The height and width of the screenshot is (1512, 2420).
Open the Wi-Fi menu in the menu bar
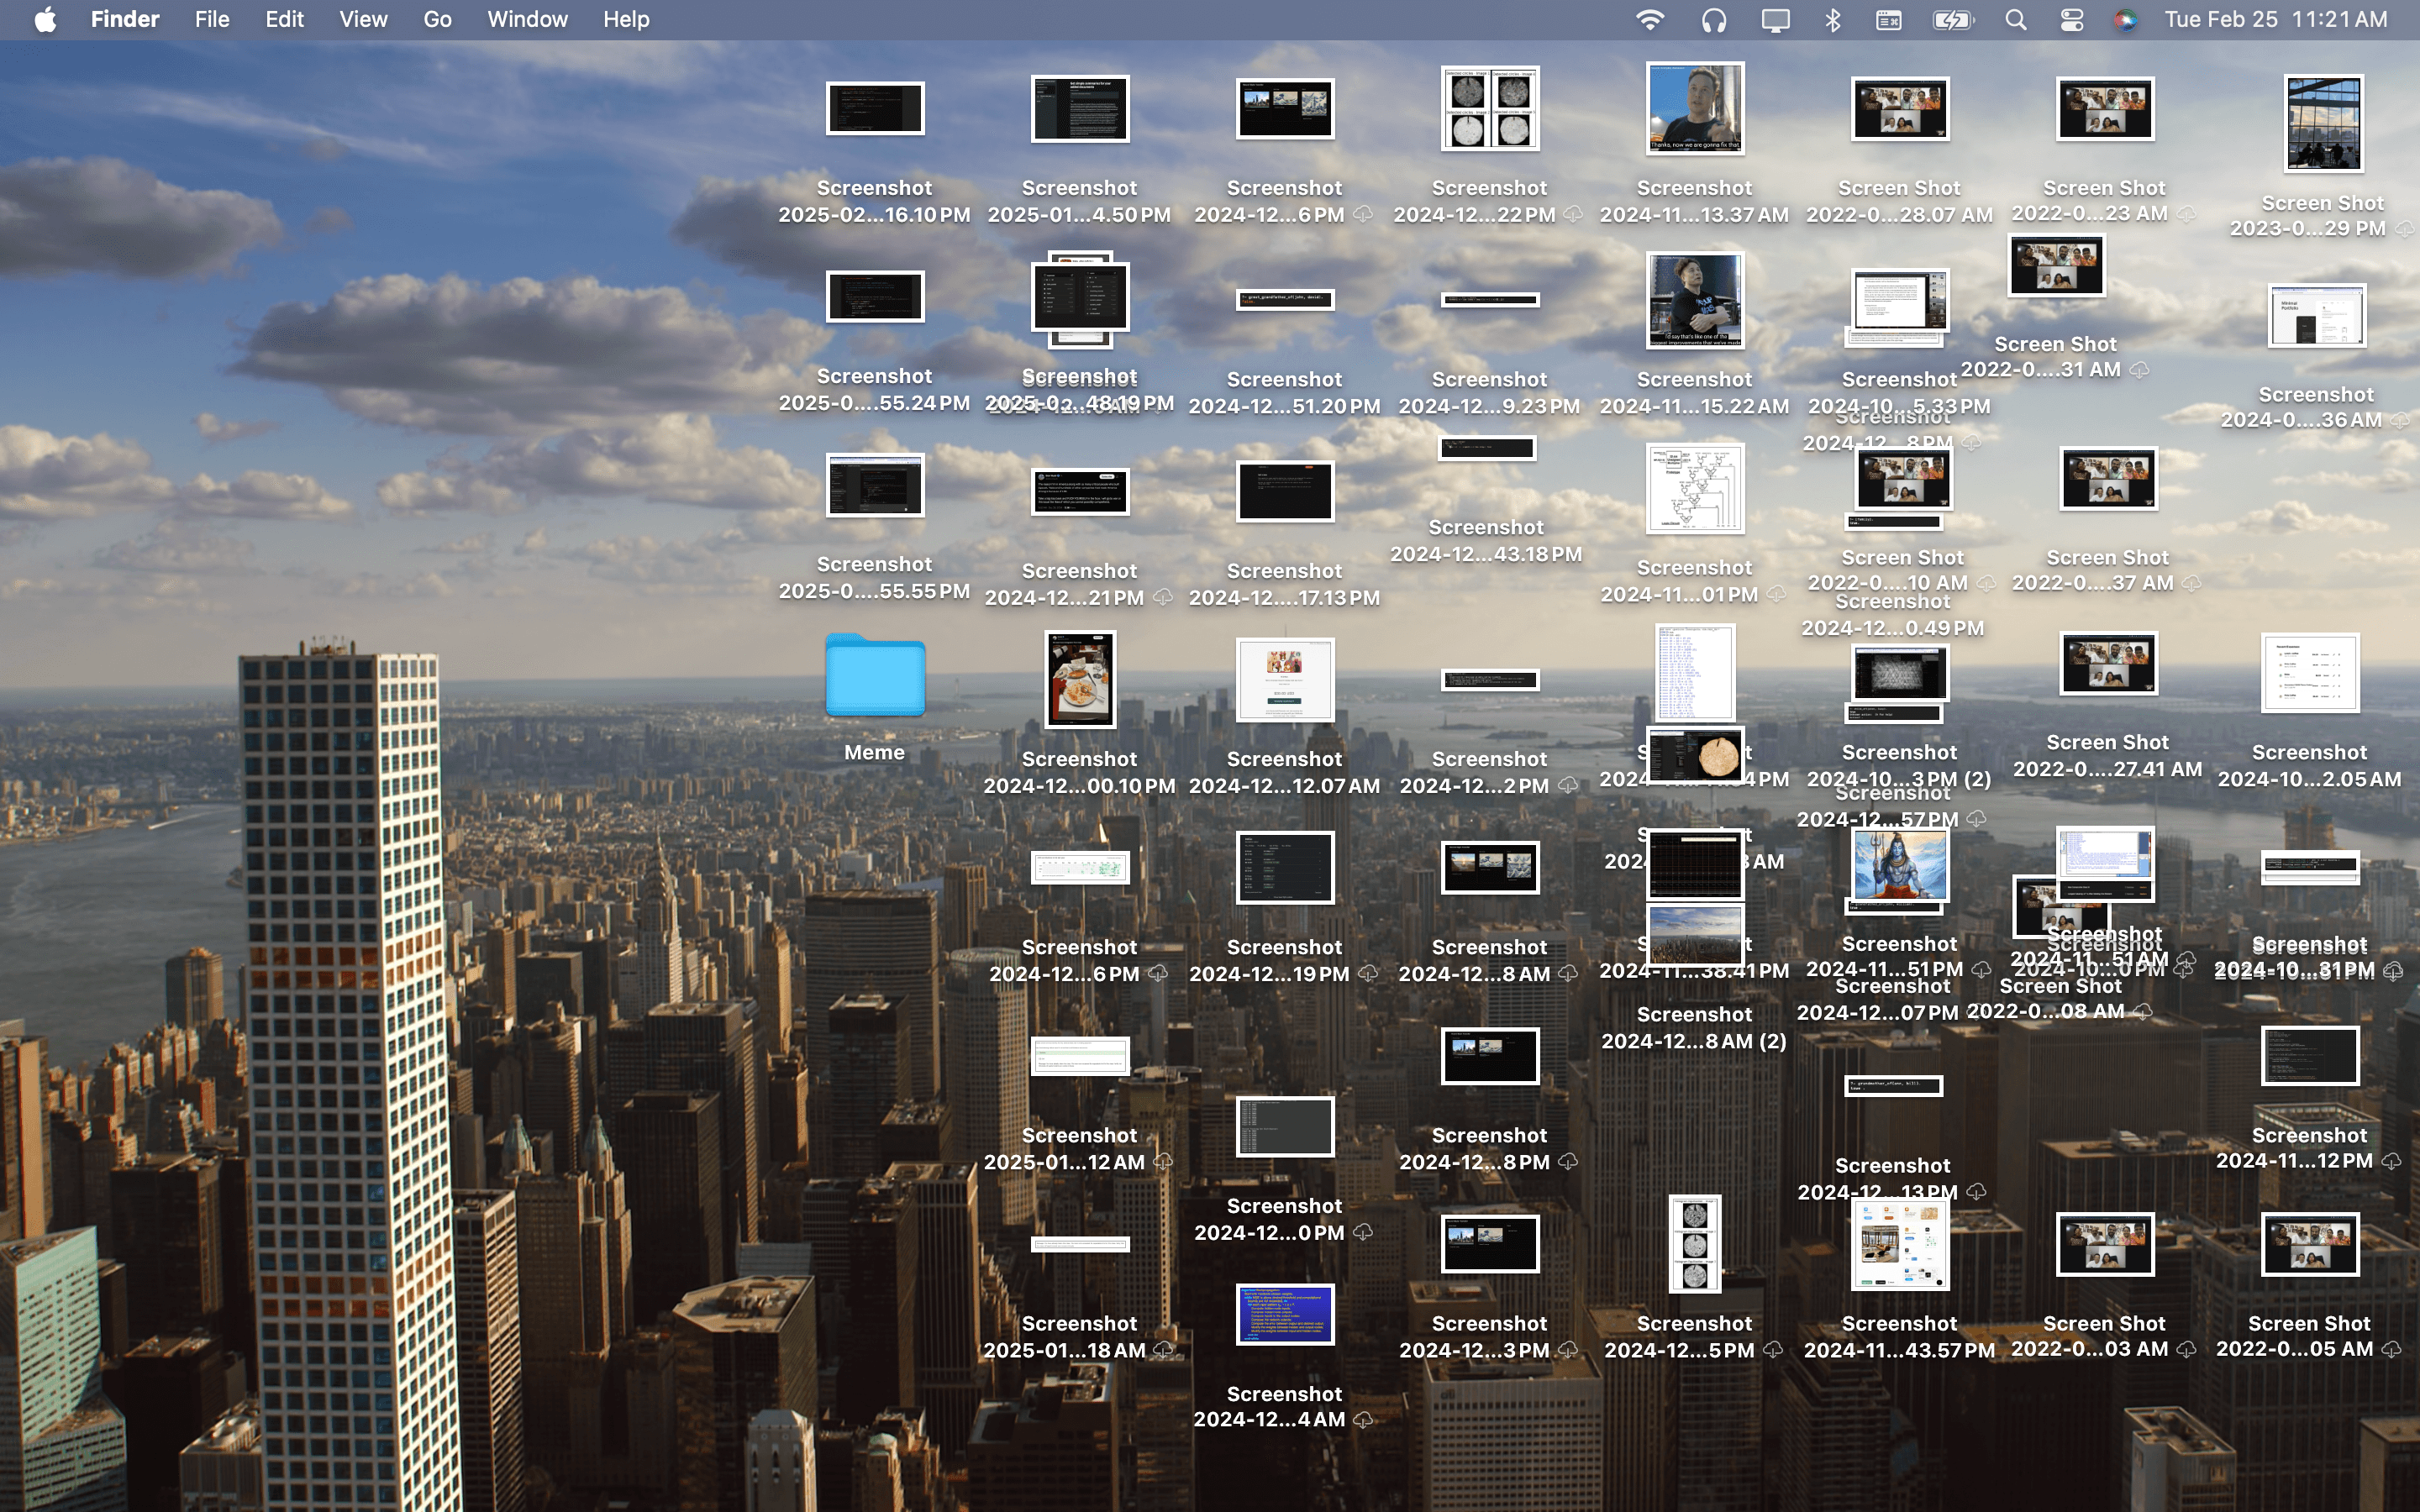[x=1652, y=18]
